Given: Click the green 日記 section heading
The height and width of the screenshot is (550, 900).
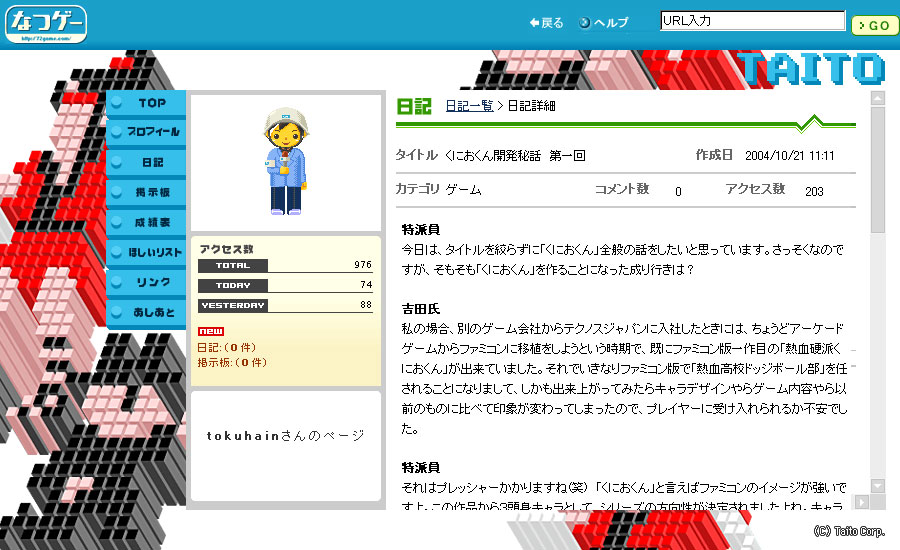Looking at the screenshot, I should tap(414, 106).
